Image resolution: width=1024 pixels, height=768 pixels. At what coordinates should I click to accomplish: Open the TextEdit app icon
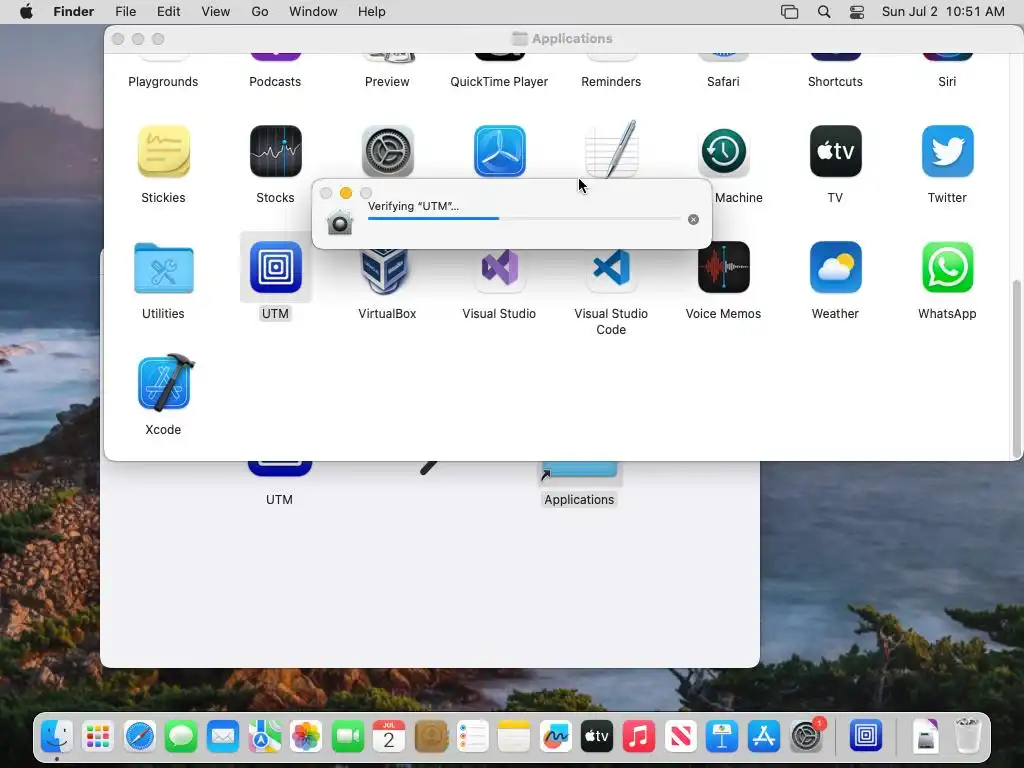[x=611, y=149]
